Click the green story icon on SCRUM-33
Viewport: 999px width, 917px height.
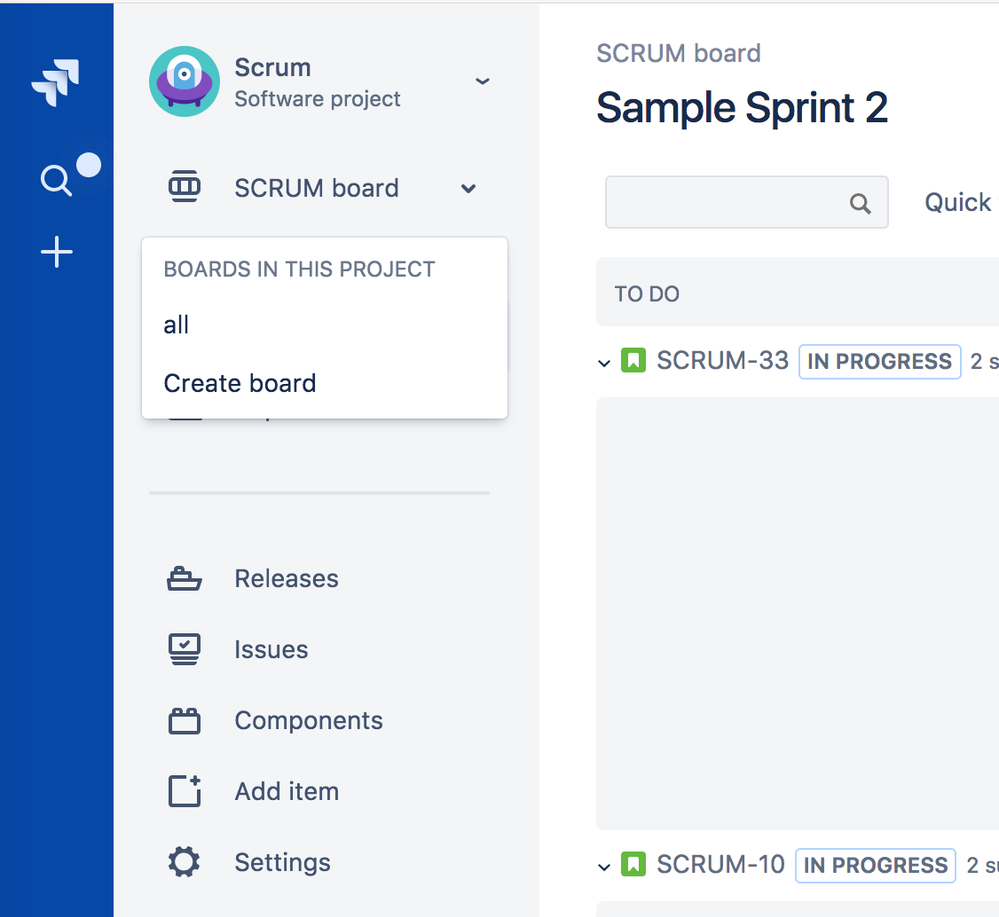tap(633, 360)
